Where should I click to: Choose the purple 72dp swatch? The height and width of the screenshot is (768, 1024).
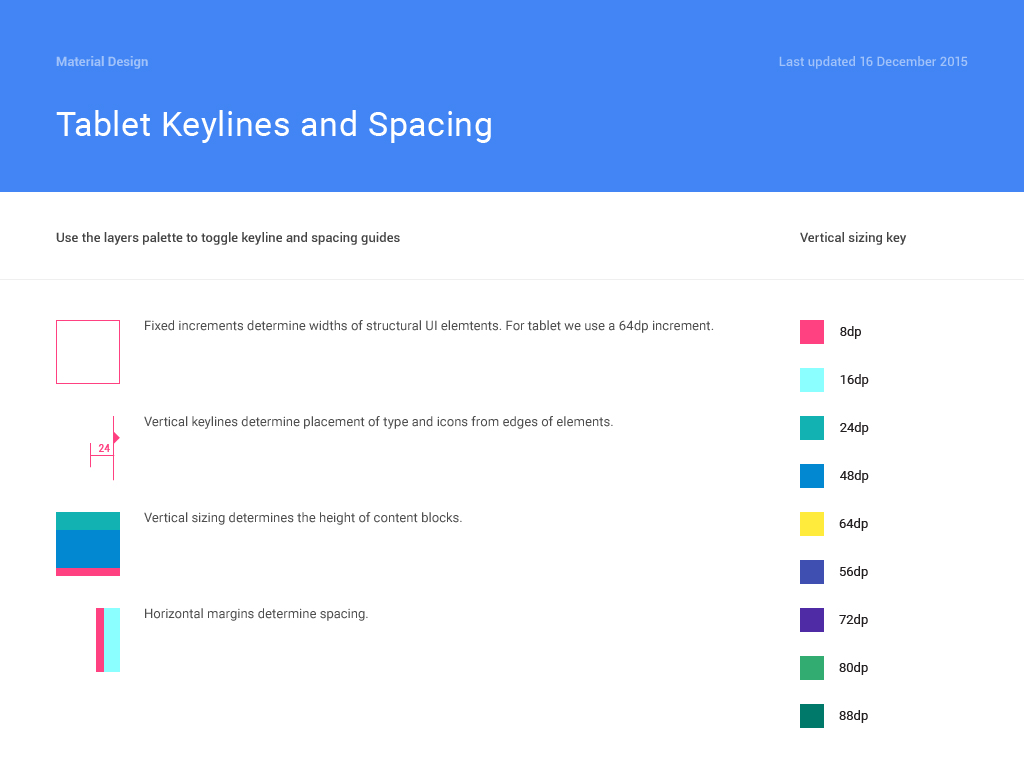pos(812,620)
